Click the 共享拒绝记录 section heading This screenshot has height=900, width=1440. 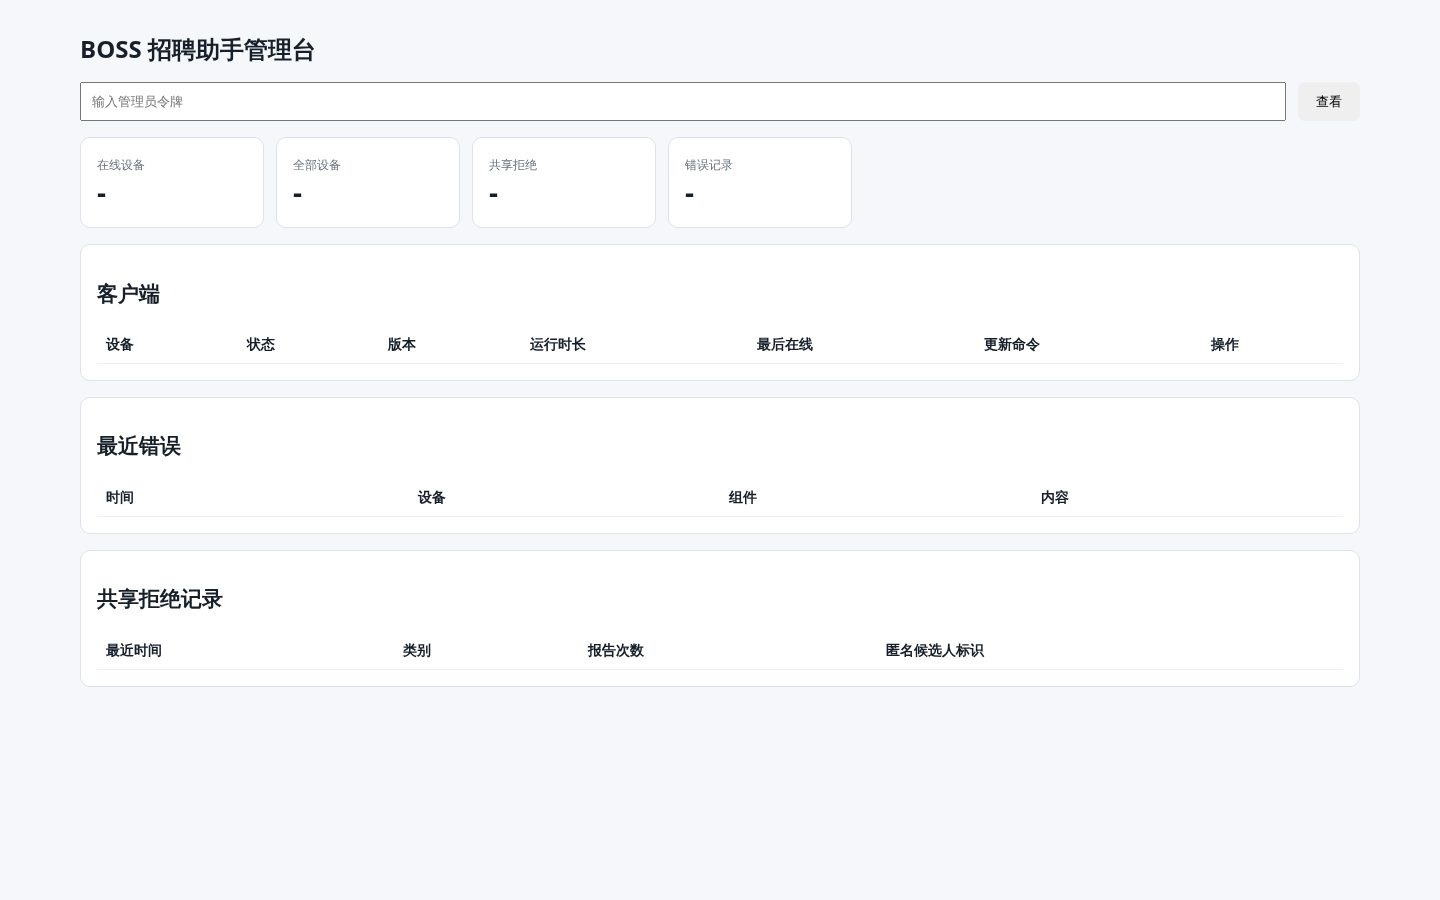pos(160,599)
